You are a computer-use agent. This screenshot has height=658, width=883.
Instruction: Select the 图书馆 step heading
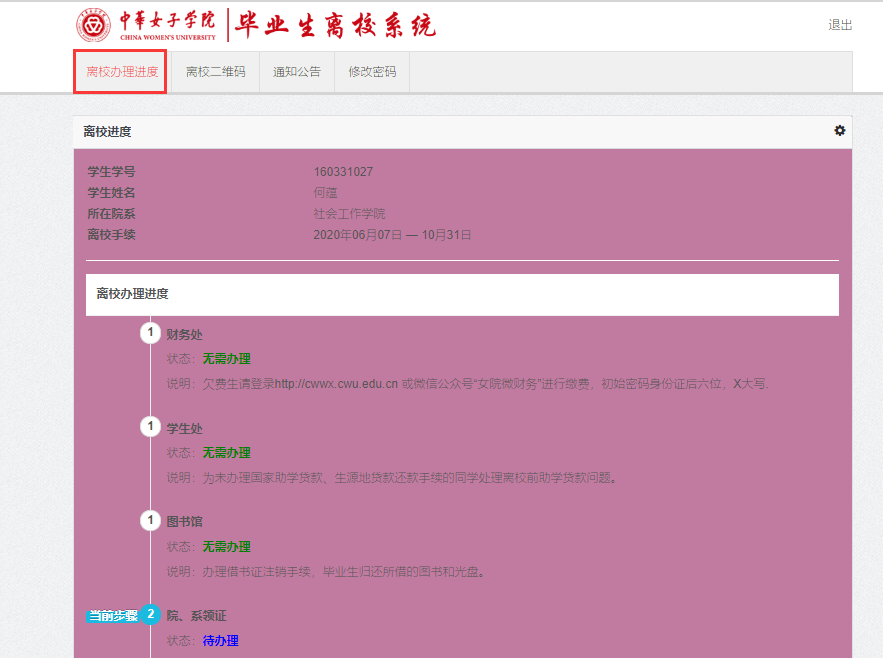185,522
